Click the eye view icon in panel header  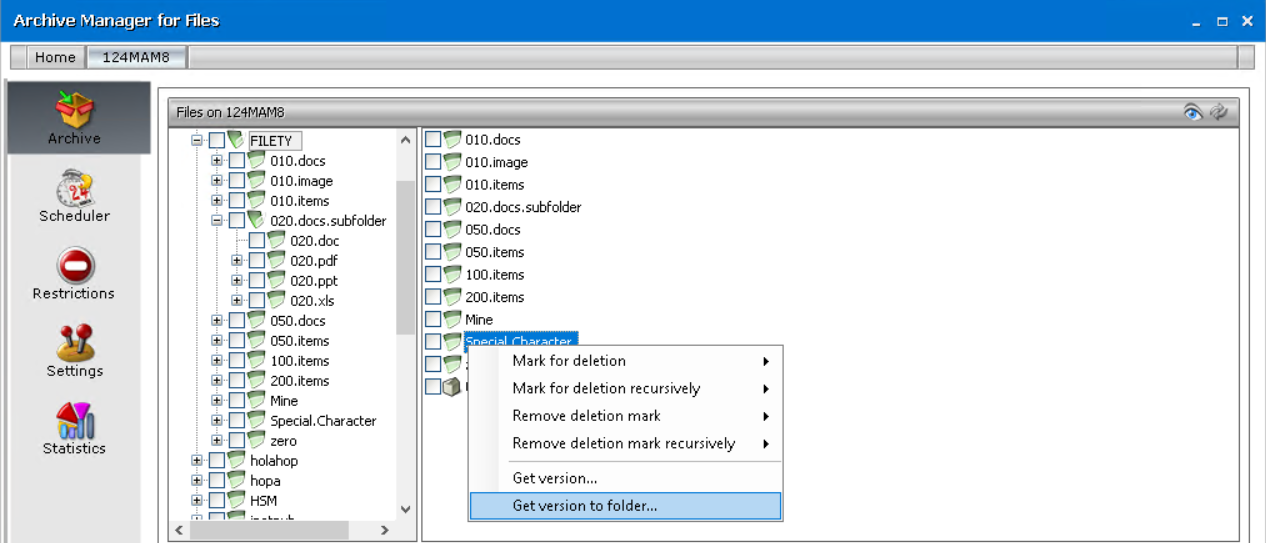pos(1193,112)
